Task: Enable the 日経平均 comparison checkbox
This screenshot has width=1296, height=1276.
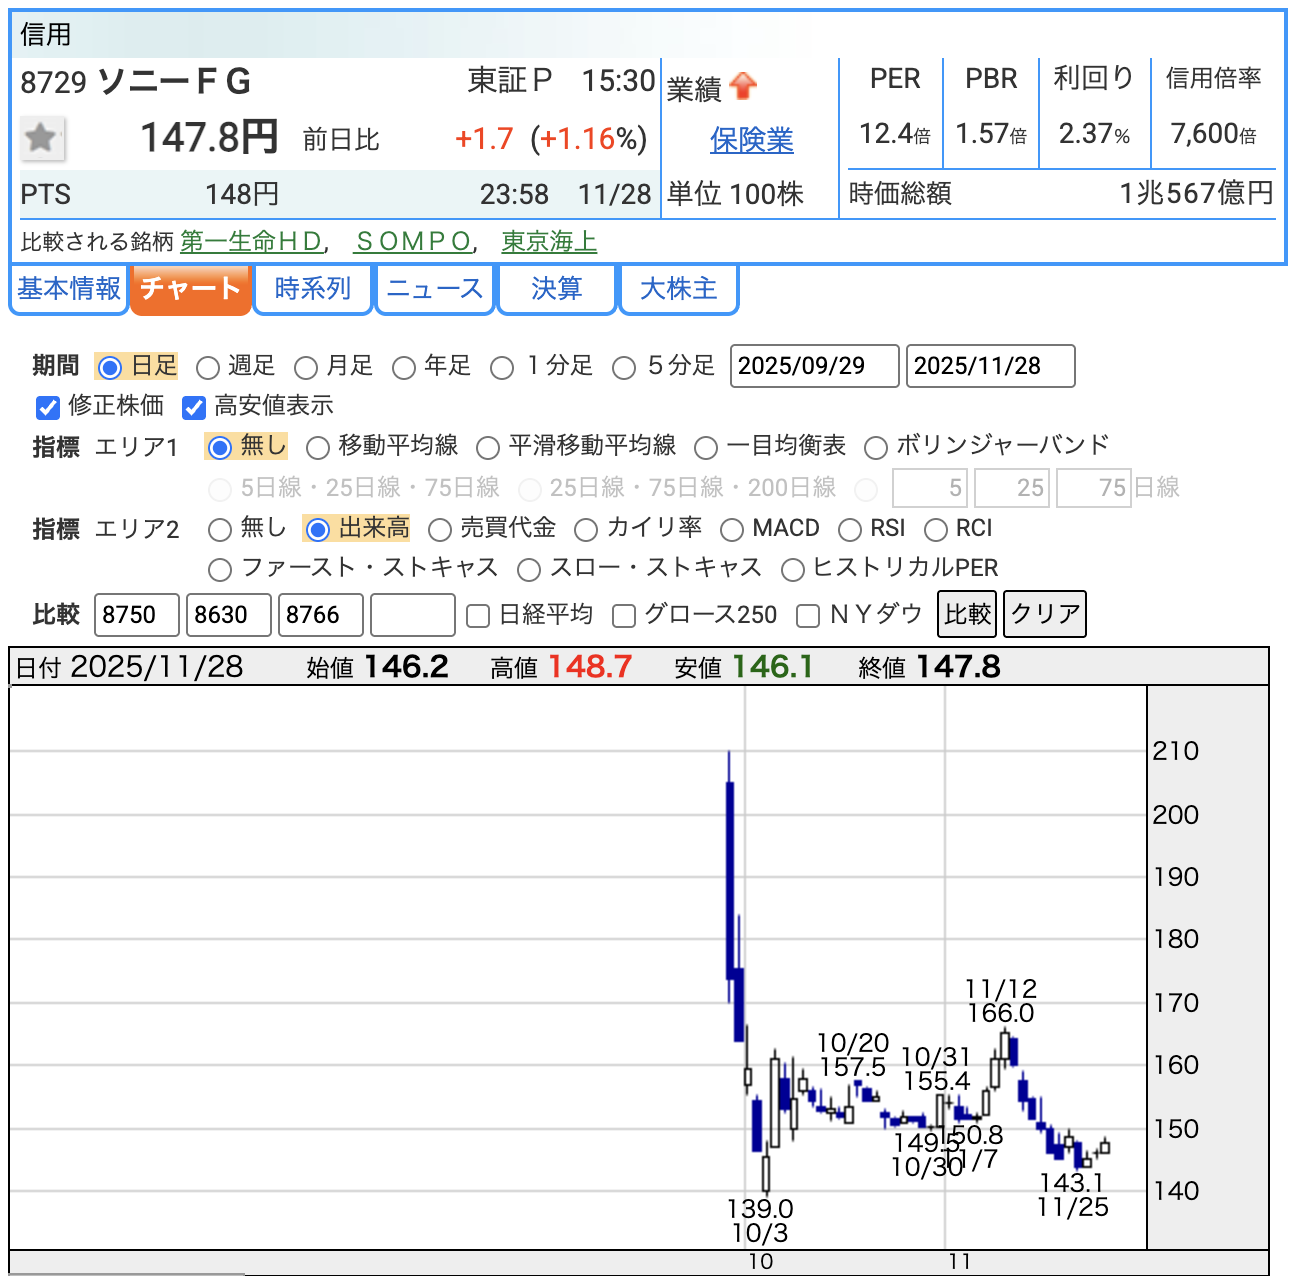Action: [x=478, y=616]
